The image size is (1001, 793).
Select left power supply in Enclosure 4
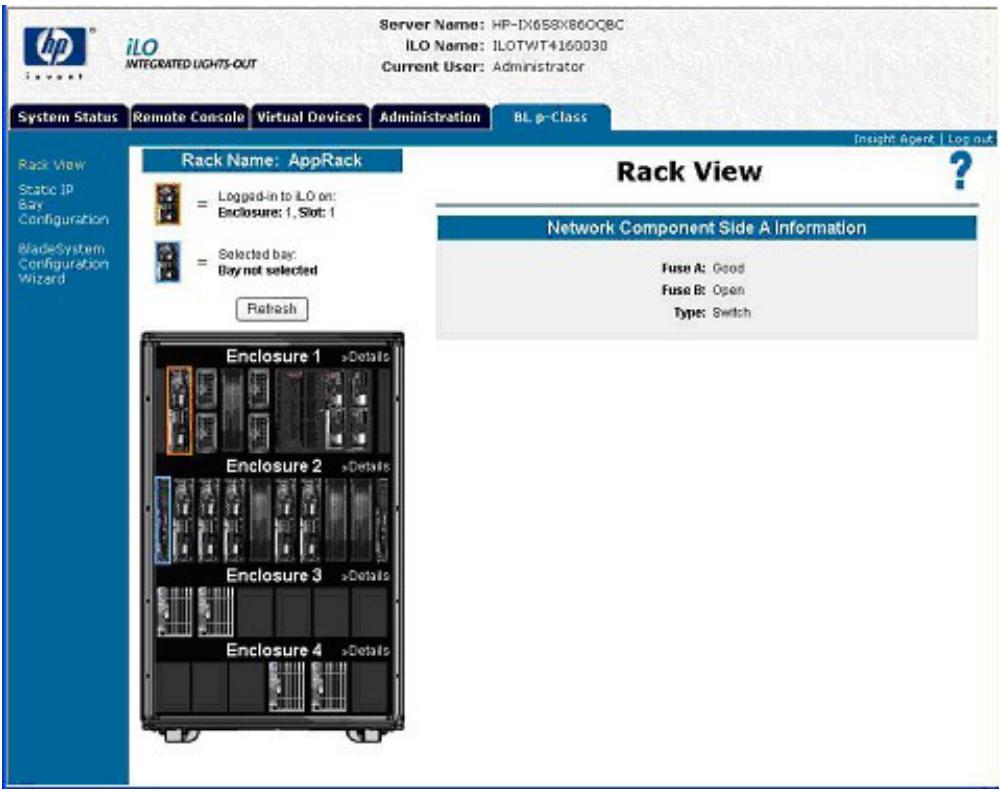click(x=287, y=686)
